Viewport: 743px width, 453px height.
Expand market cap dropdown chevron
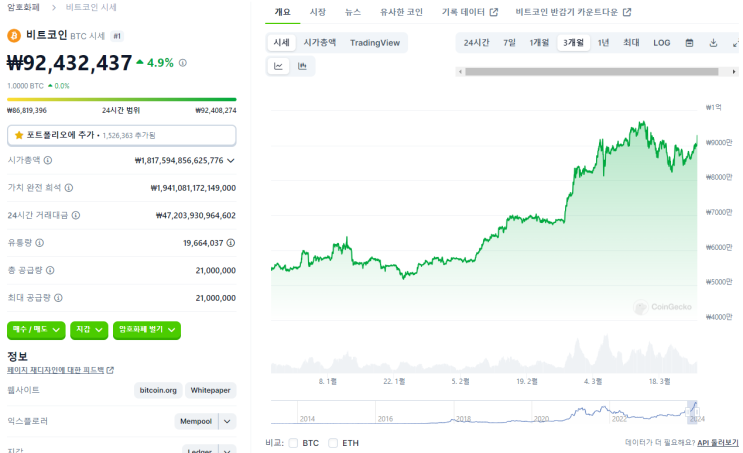(231, 161)
